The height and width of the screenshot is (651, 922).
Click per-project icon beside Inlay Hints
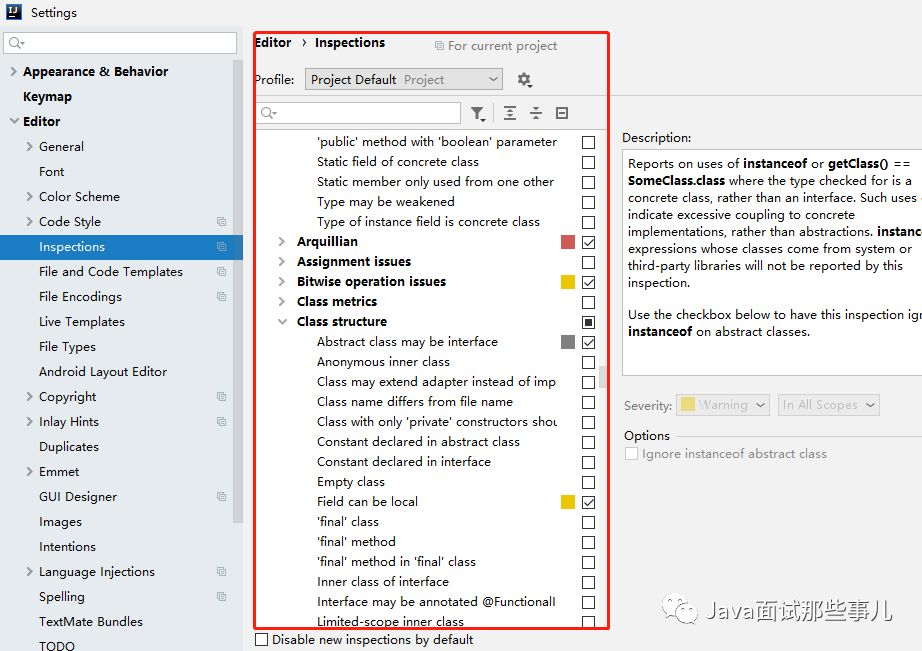coord(222,422)
